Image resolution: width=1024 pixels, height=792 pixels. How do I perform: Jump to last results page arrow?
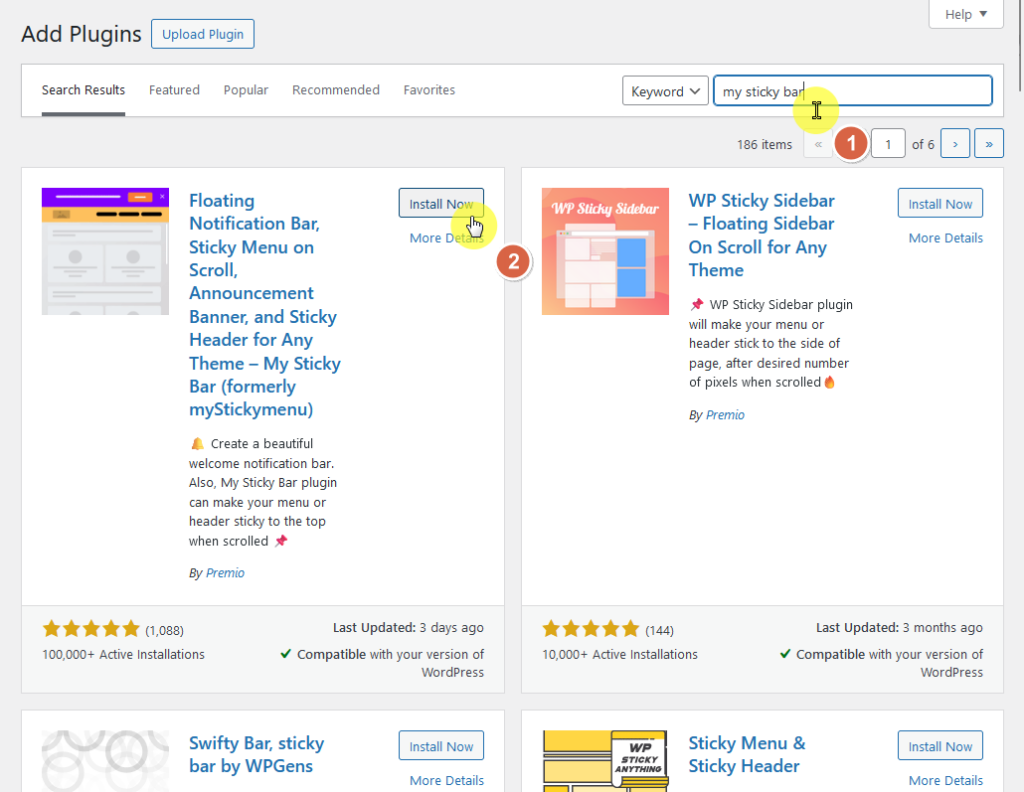click(989, 144)
